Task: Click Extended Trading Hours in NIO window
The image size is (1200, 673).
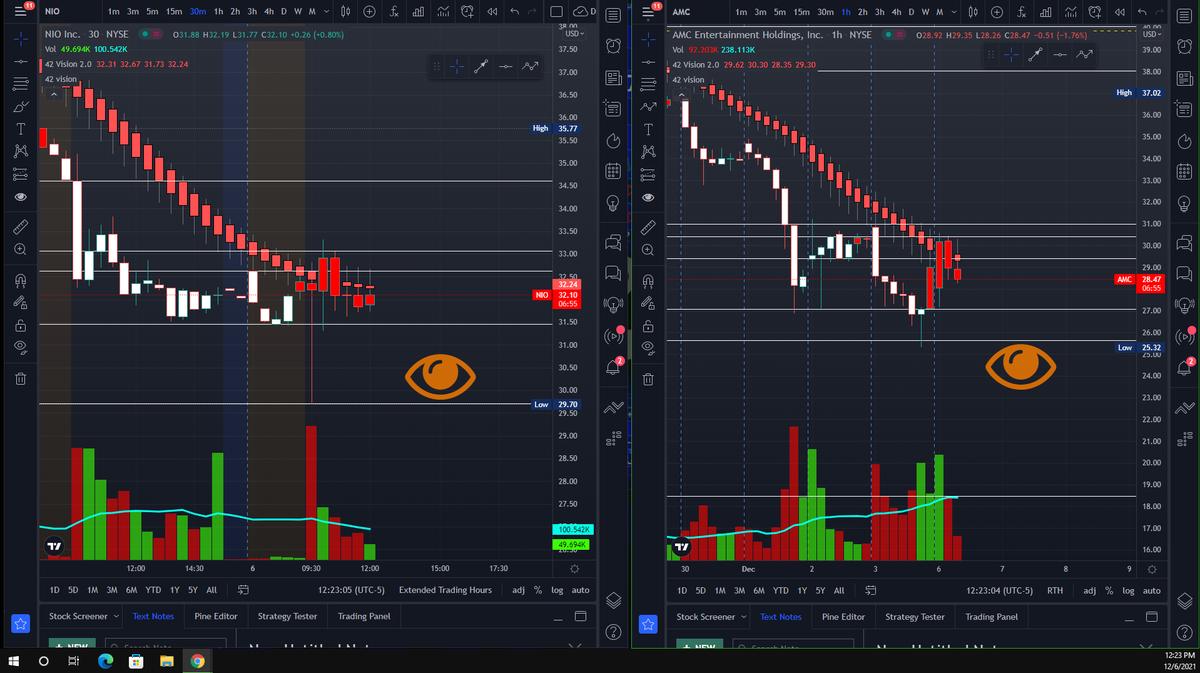Action: point(445,590)
